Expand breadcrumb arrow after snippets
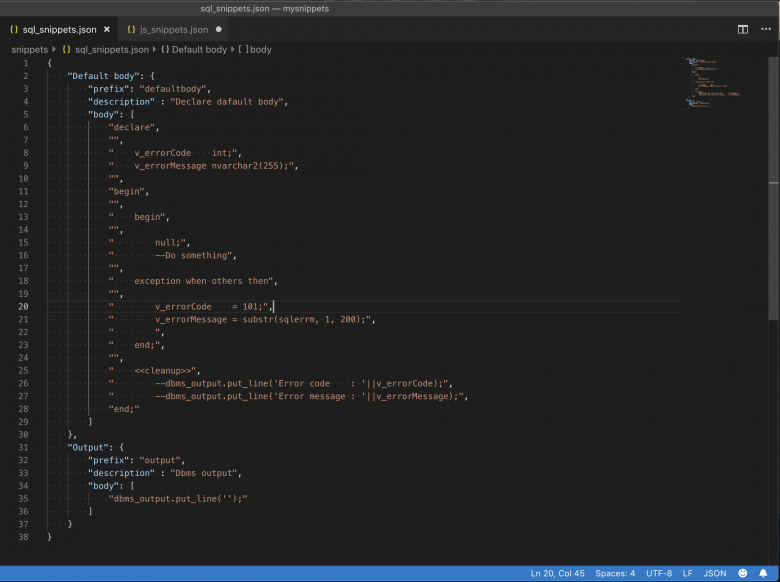Viewport: 780px width, 582px height. (x=54, y=49)
